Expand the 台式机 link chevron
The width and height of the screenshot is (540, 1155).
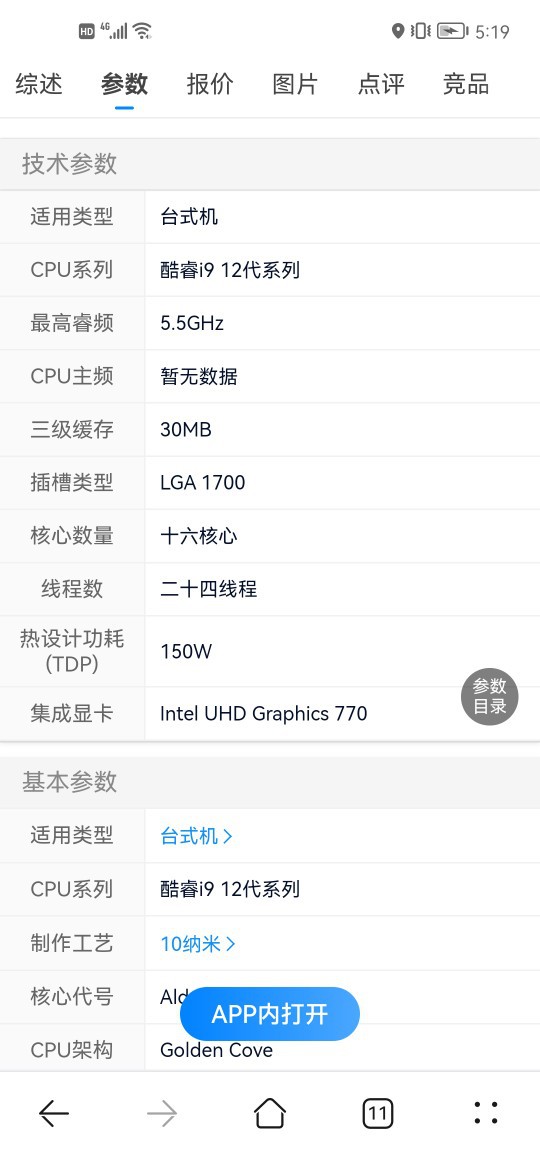[x=228, y=836]
